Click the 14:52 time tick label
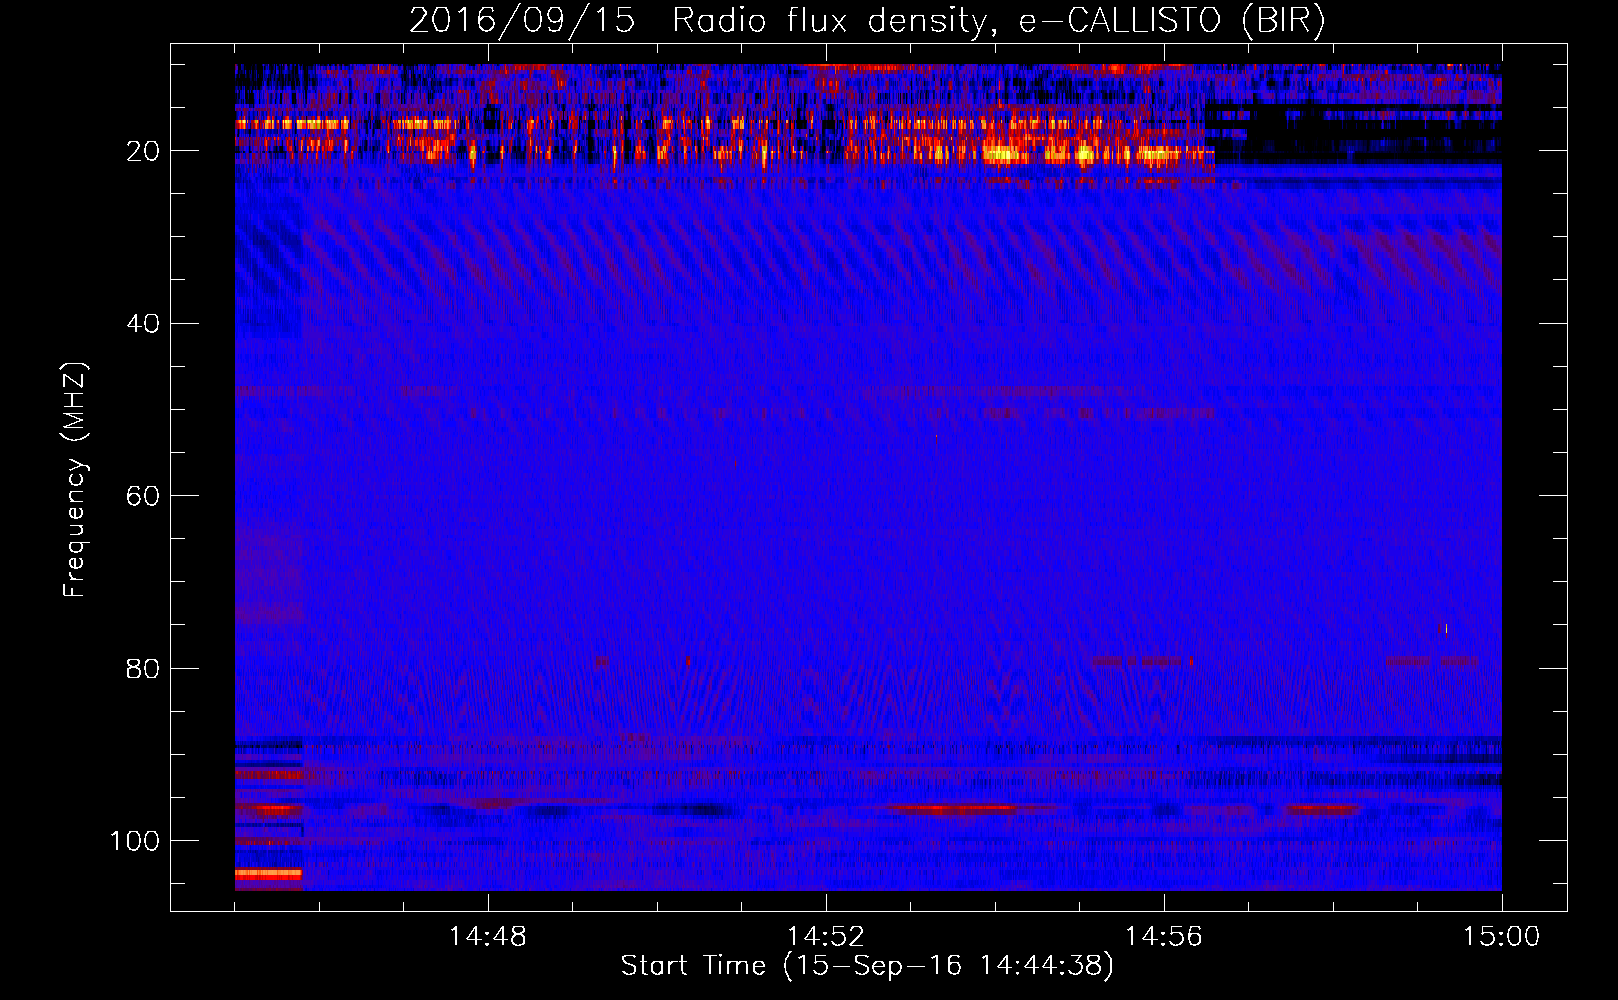The height and width of the screenshot is (1000, 1618). coord(826,937)
